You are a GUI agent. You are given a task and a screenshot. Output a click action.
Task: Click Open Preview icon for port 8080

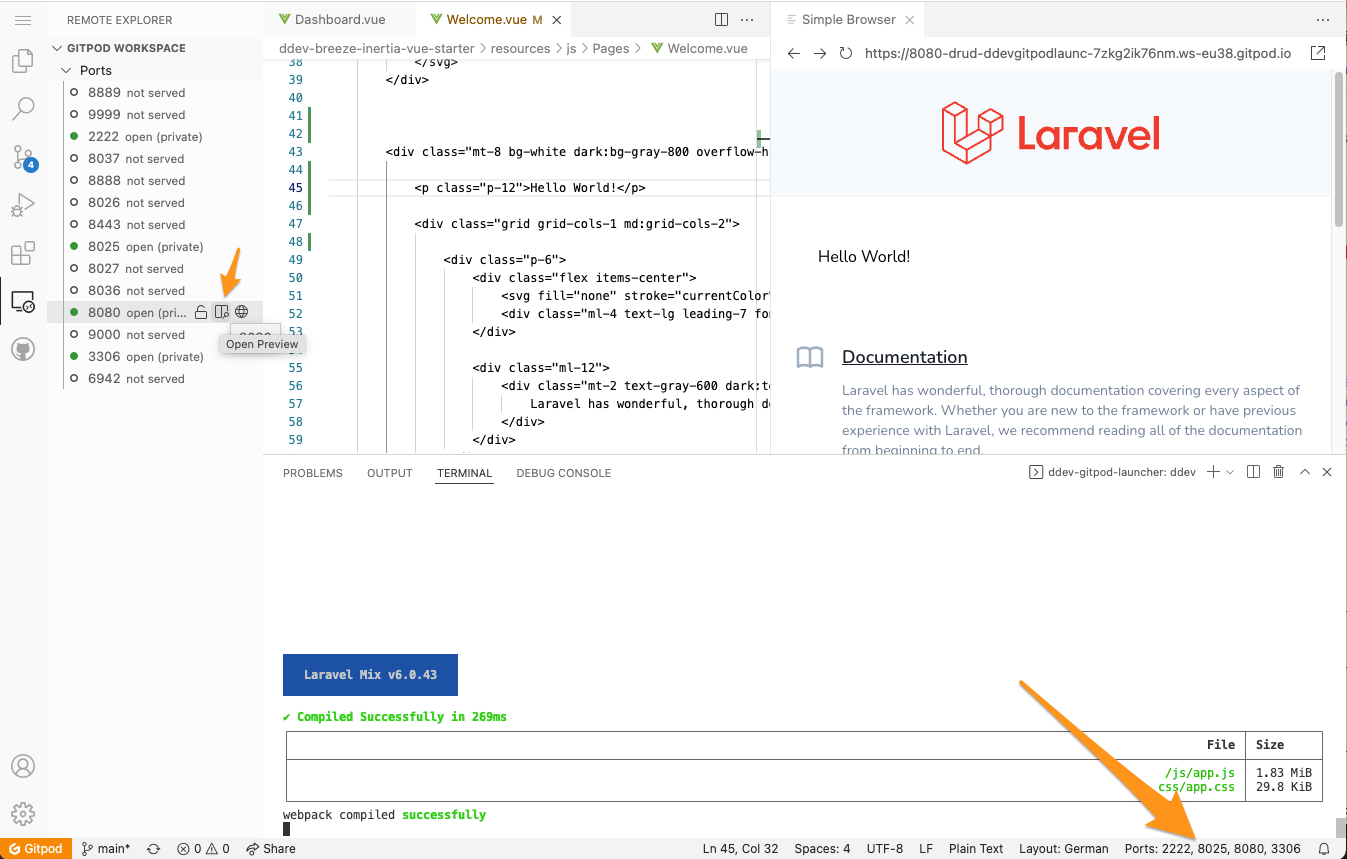click(x=222, y=313)
